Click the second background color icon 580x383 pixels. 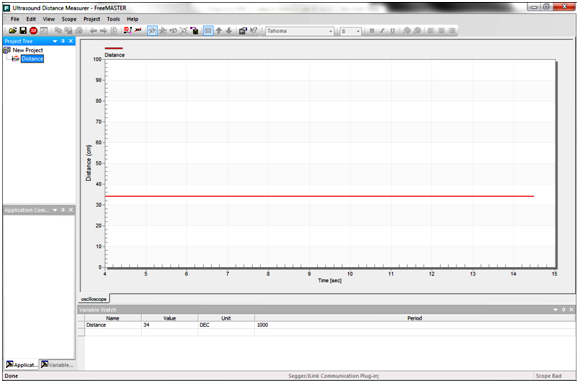[x=417, y=31]
